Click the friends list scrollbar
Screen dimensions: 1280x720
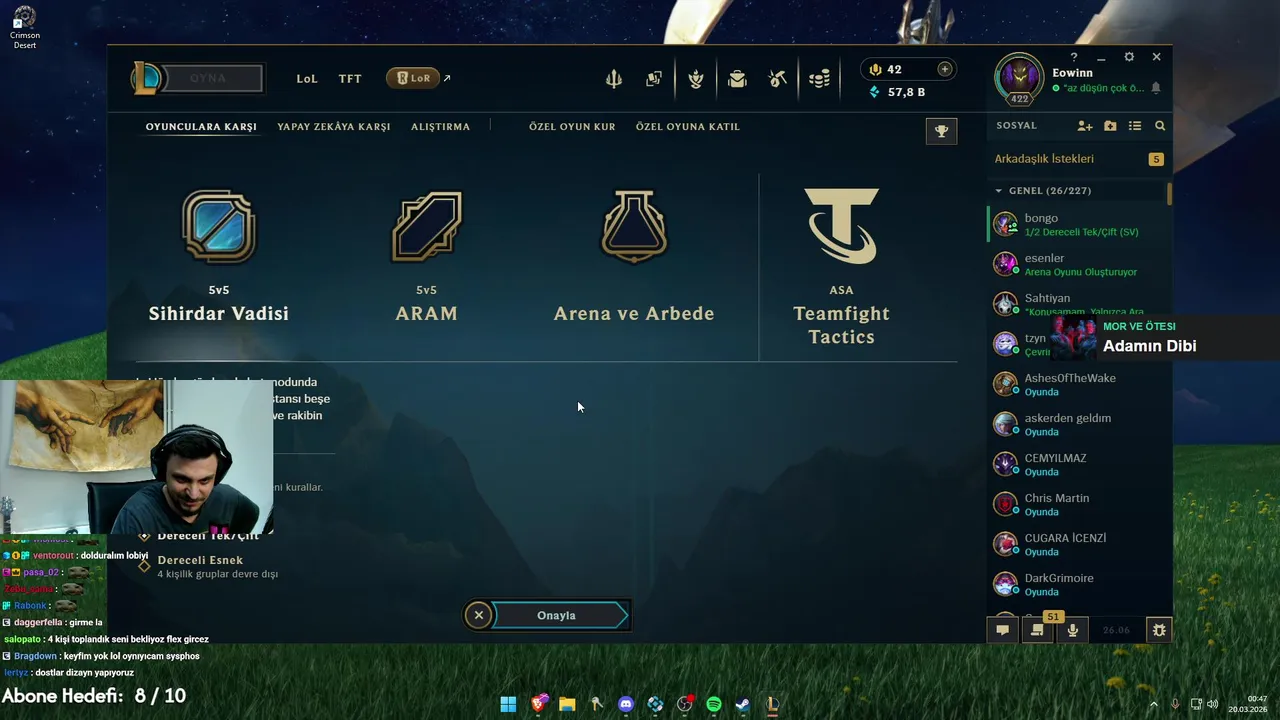[x=1169, y=194]
